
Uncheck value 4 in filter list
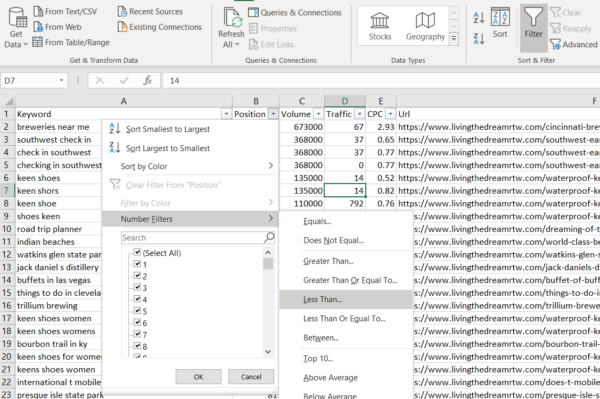point(137,299)
